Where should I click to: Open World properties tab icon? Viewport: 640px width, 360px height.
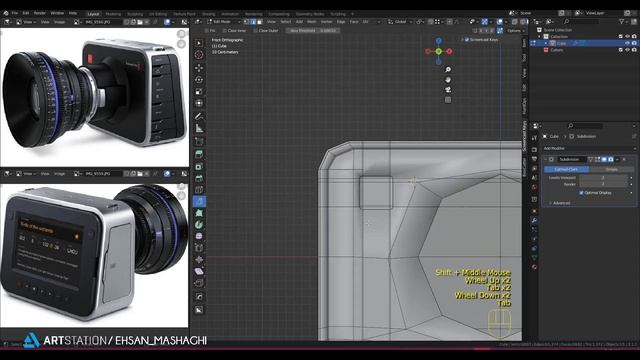click(534, 187)
